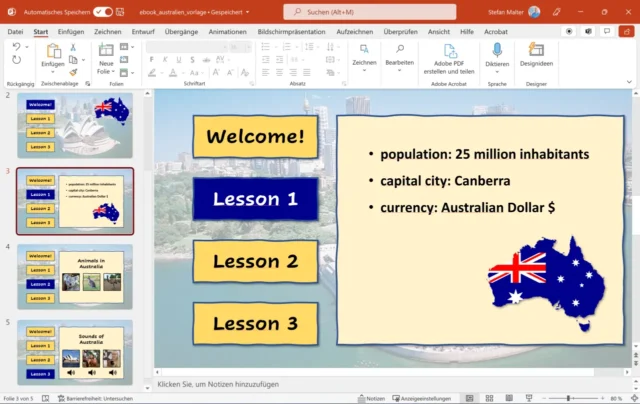This screenshot has width=640, height=404.
Task: Start slideshow from status bar icon
Action: (527, 398)
